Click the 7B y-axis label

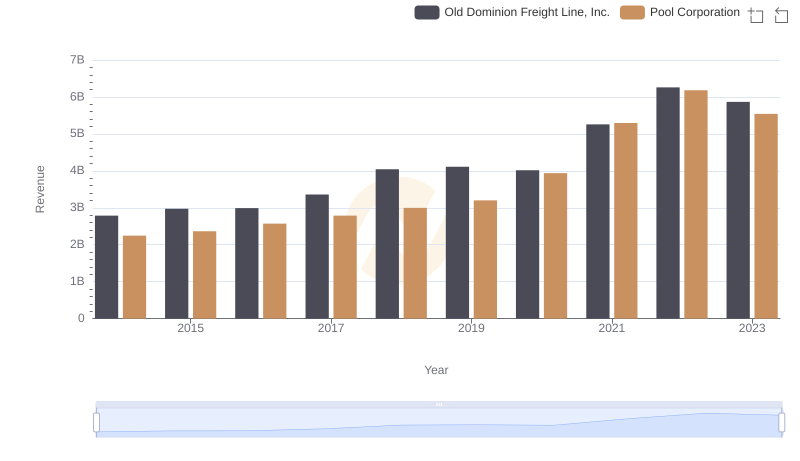(77, 60)
